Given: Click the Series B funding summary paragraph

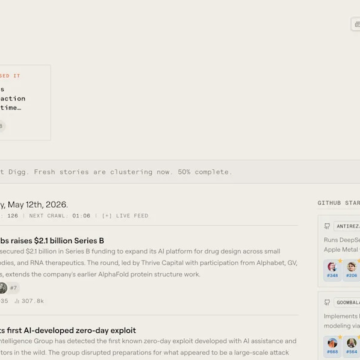Looking at the screenshot, I should point(149,263).
